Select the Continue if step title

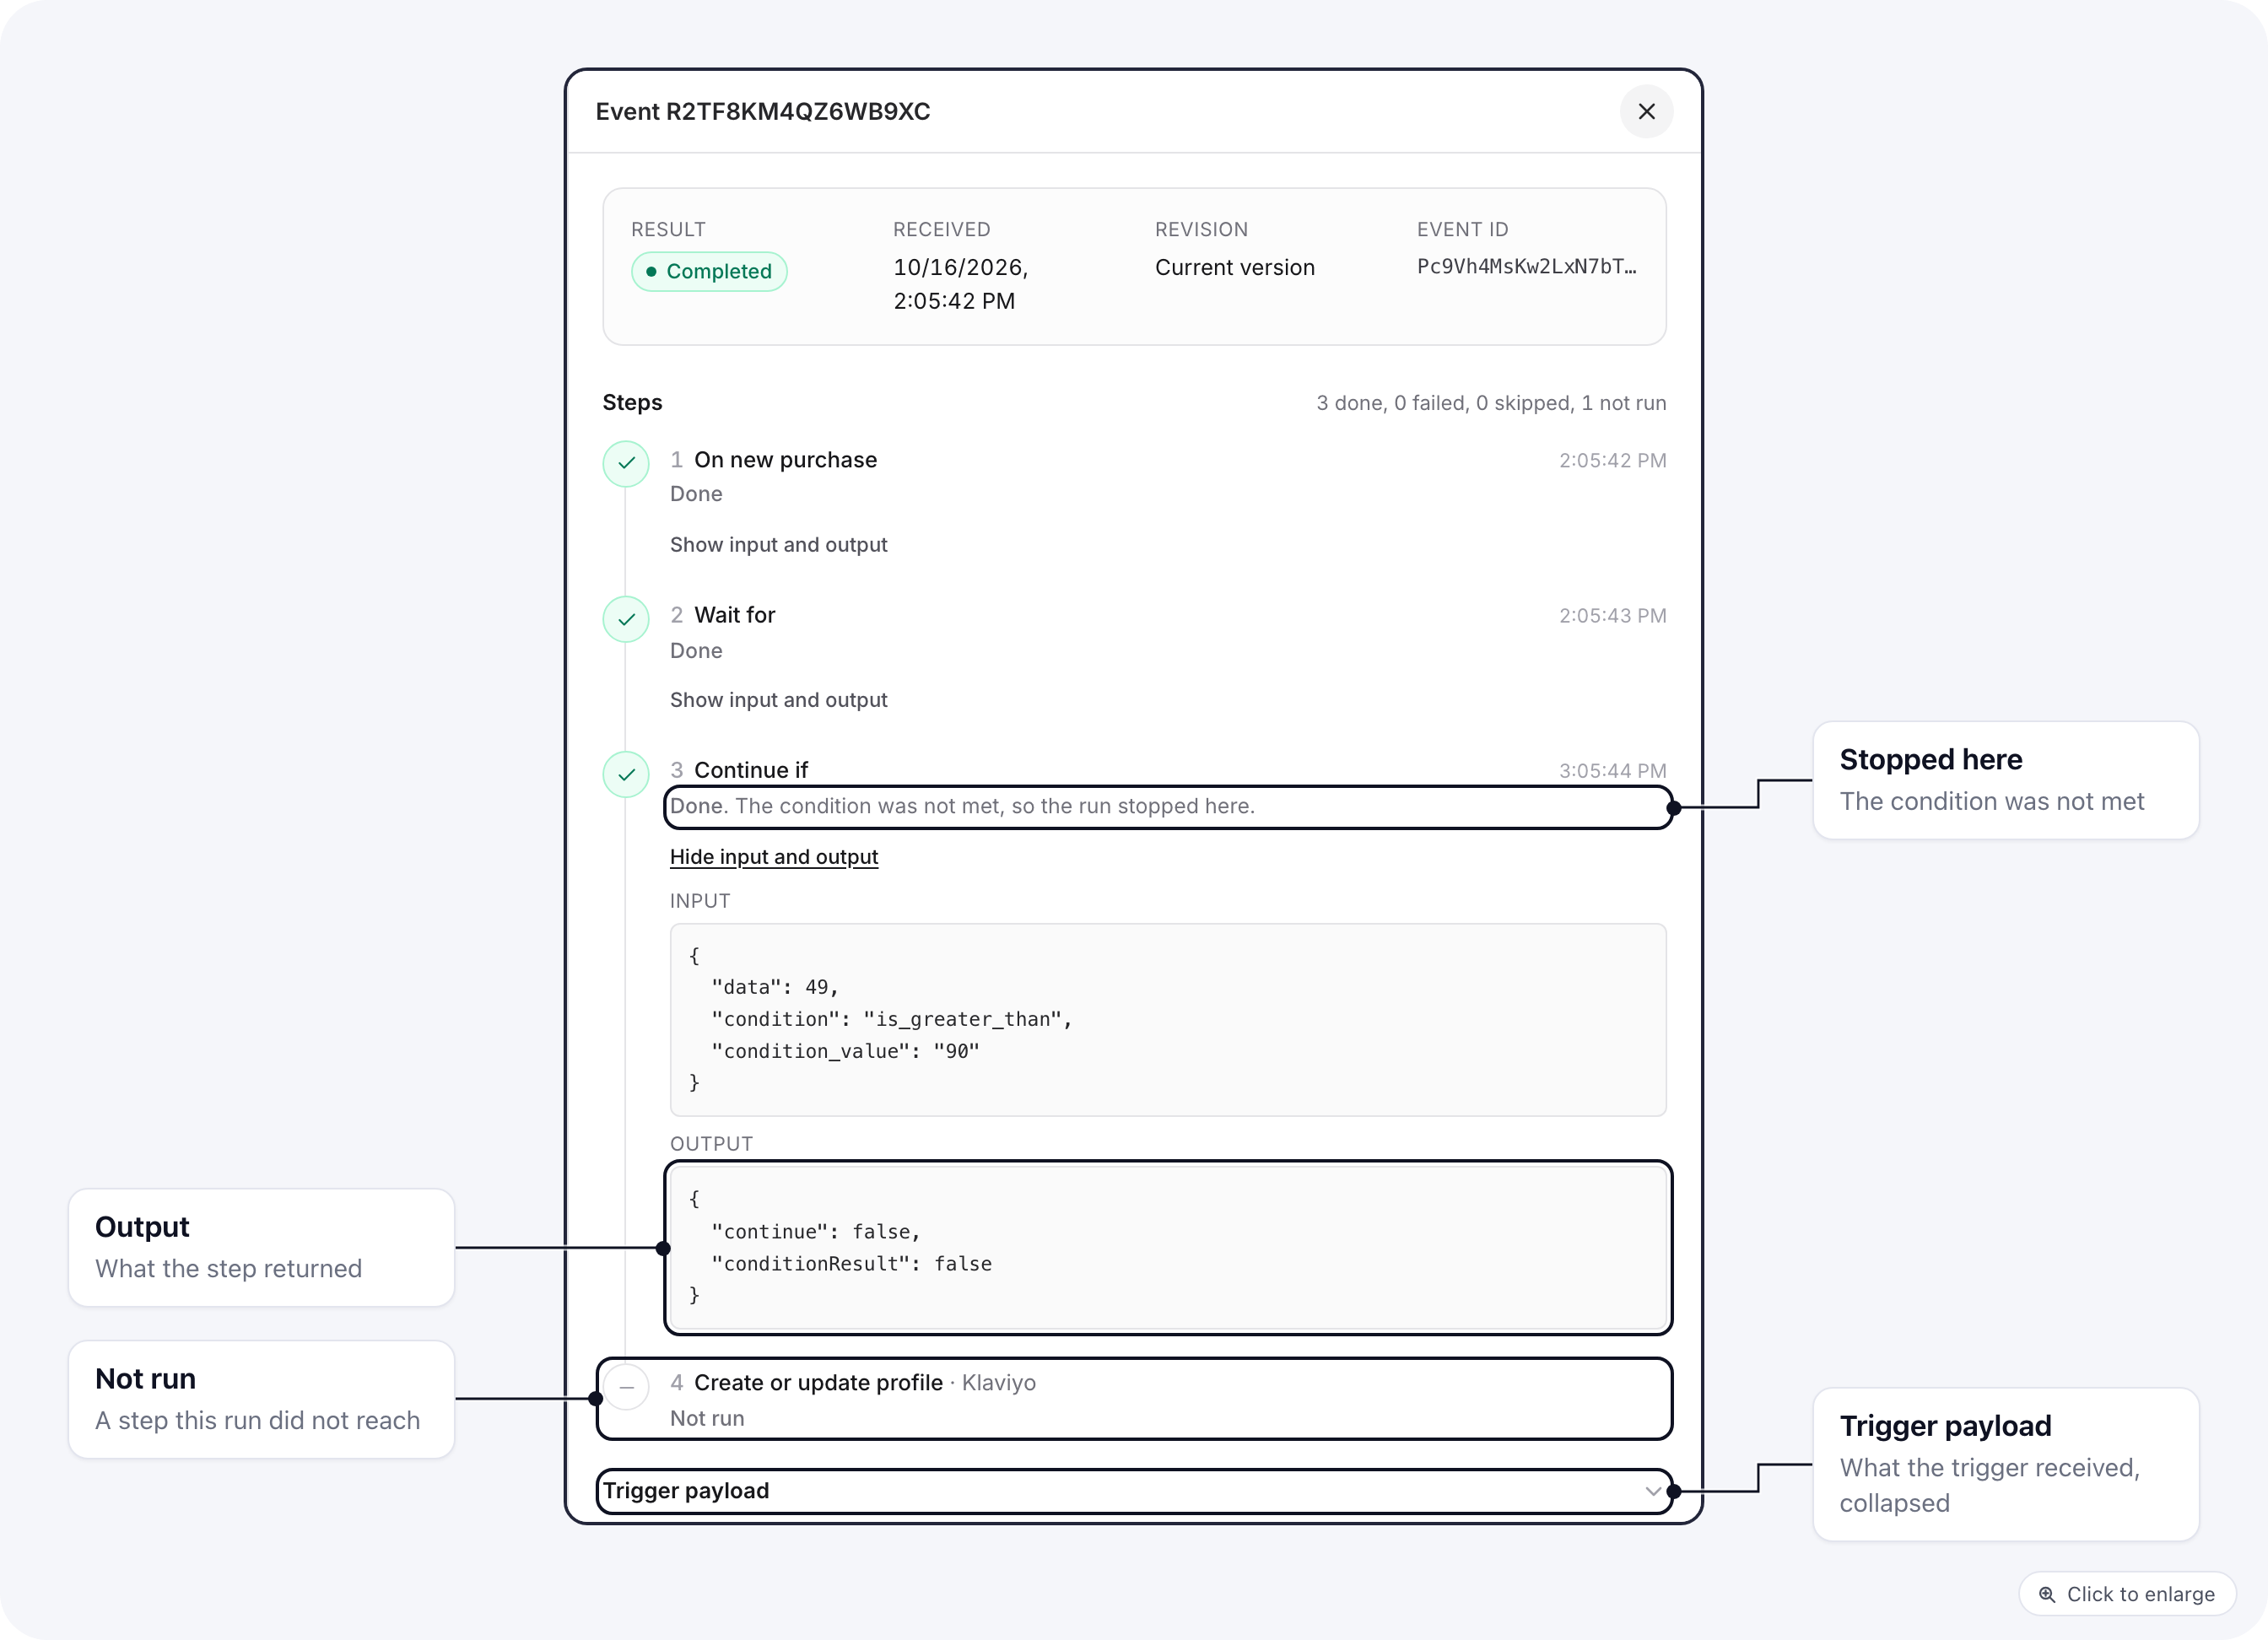pyautogui.click(x=751, y=770)
